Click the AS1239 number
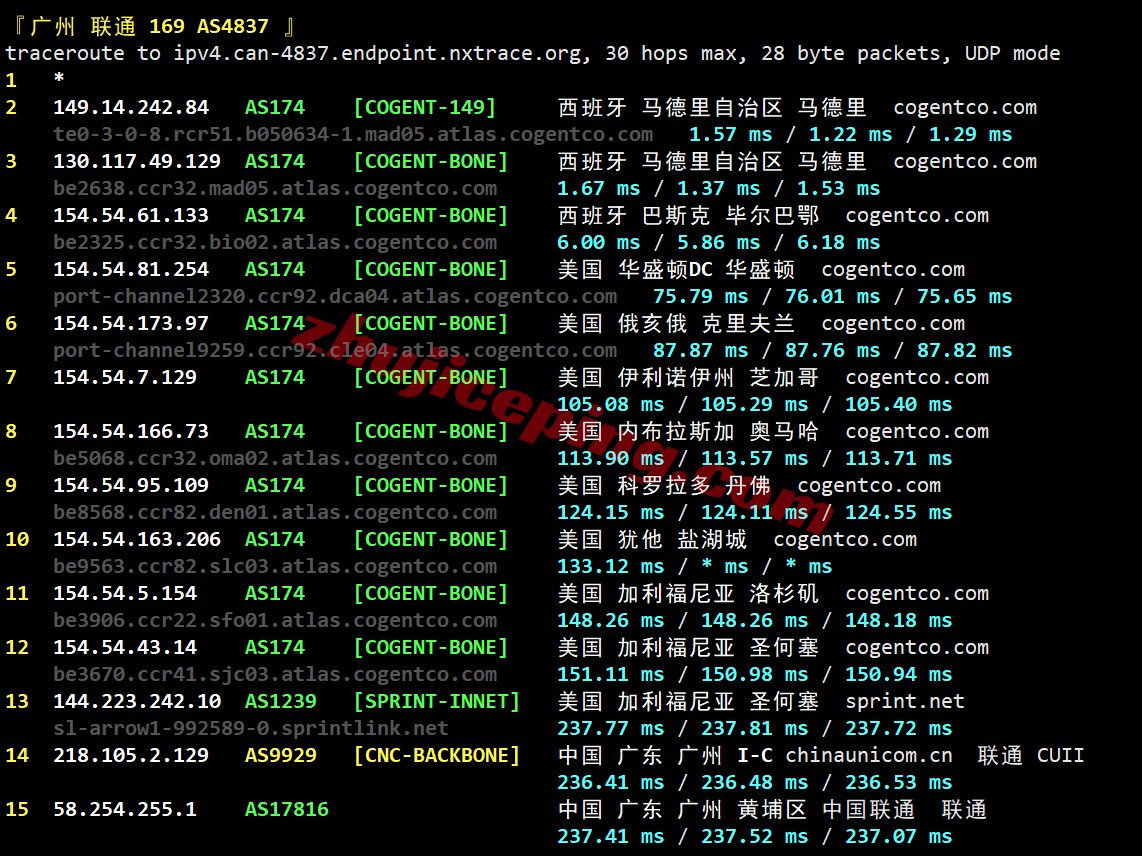This screenshot has width=1142, height=856. [281, 701]
